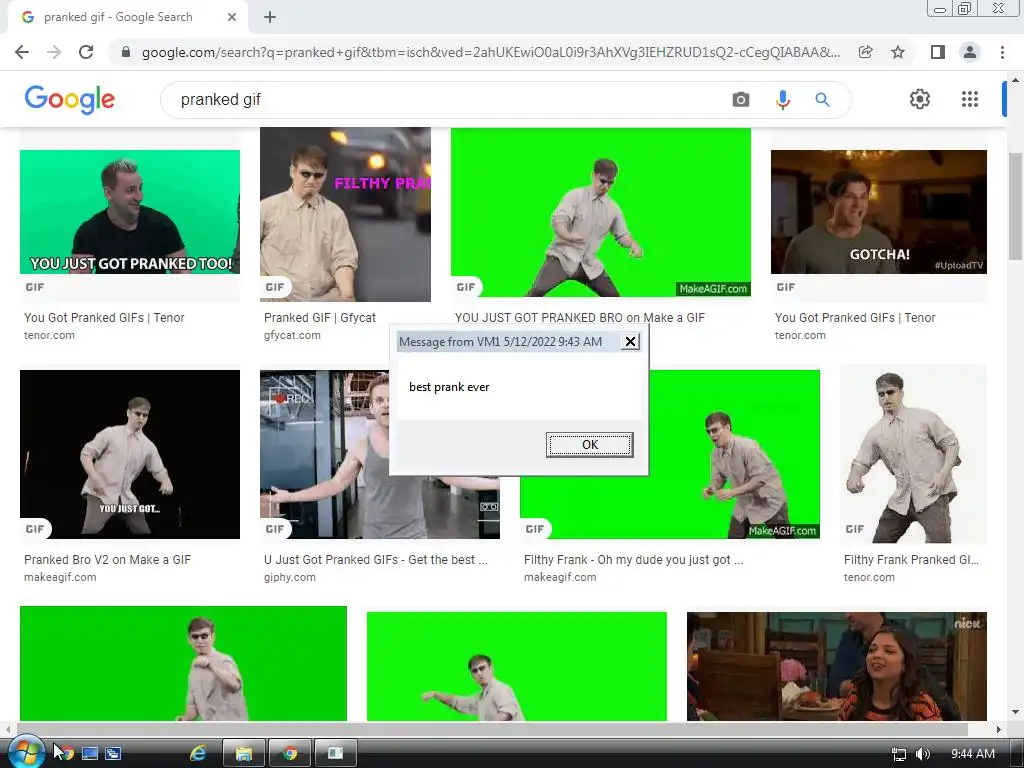
Task: Open 'Filthy Frank Pranked GI...' title link
Action: tap(911, 560)
